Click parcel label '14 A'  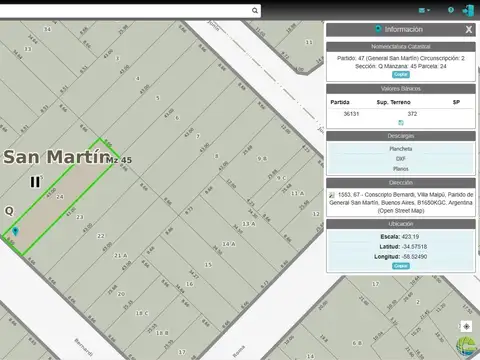229,244
